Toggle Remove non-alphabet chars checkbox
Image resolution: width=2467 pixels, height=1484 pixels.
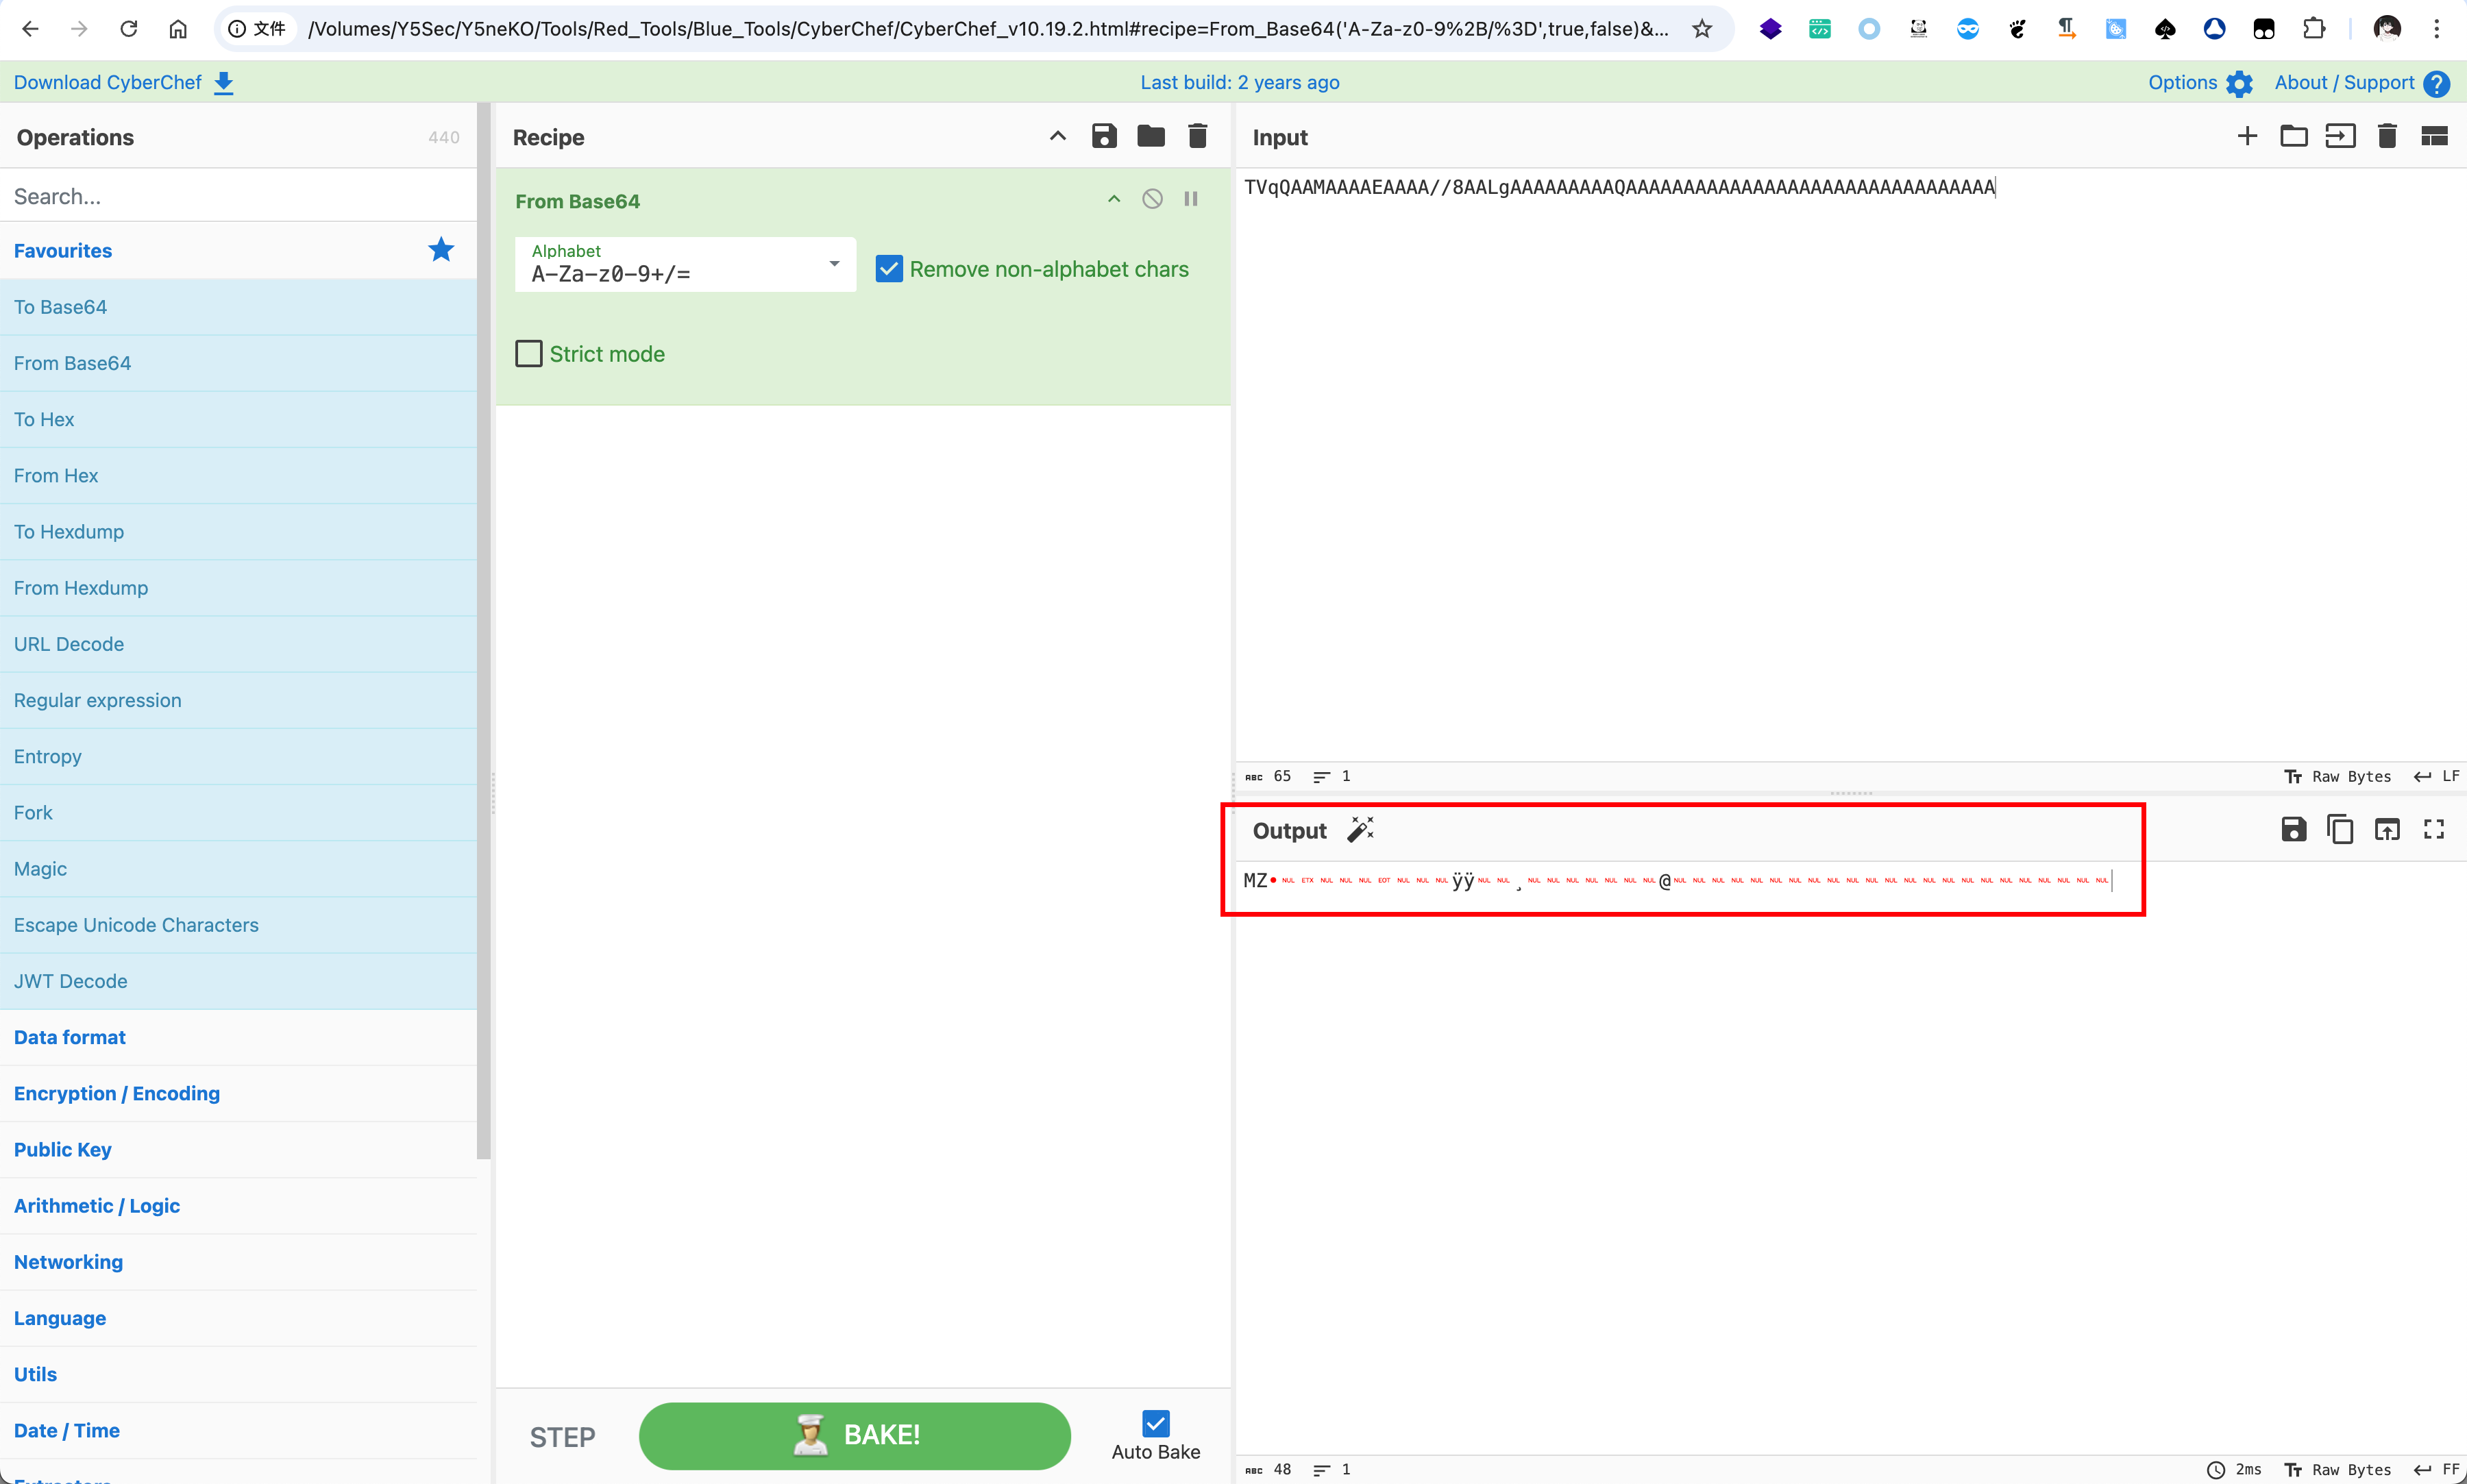click(x=889, y=269)
